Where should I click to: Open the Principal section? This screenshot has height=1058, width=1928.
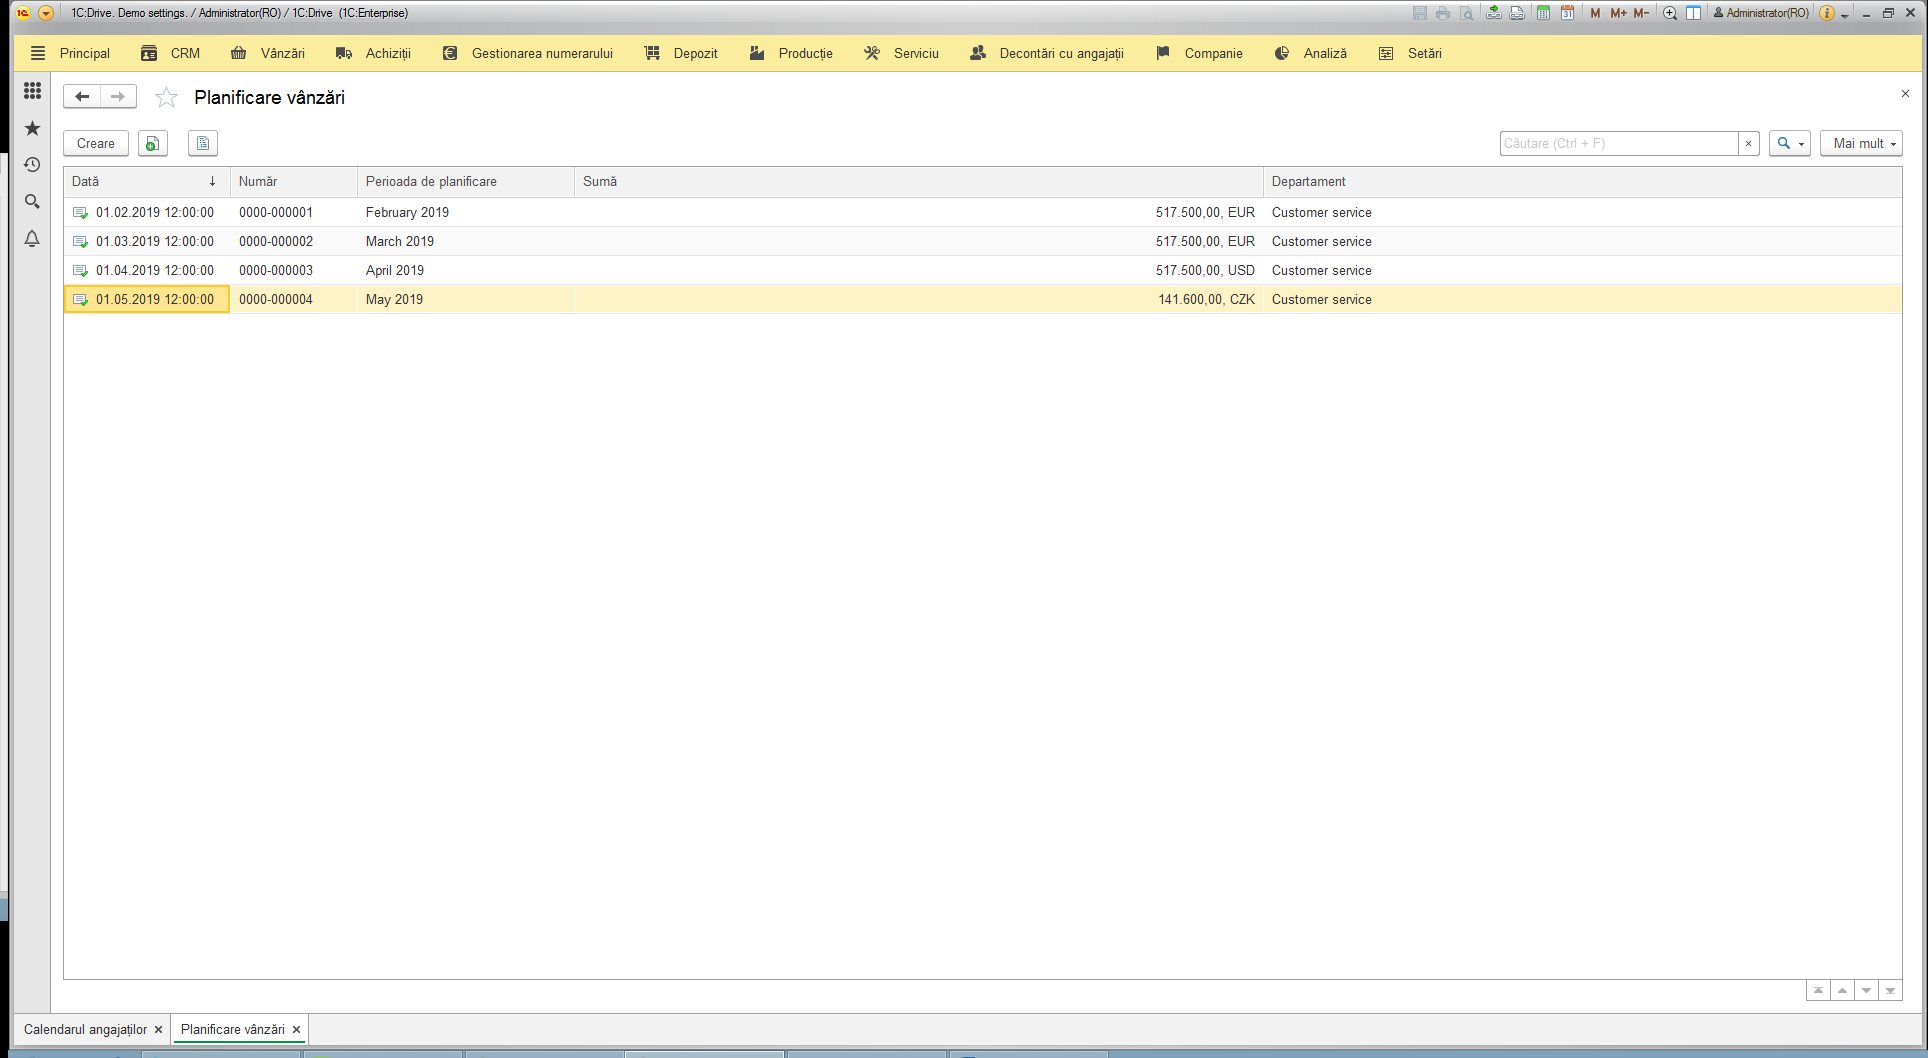[85, 53]
